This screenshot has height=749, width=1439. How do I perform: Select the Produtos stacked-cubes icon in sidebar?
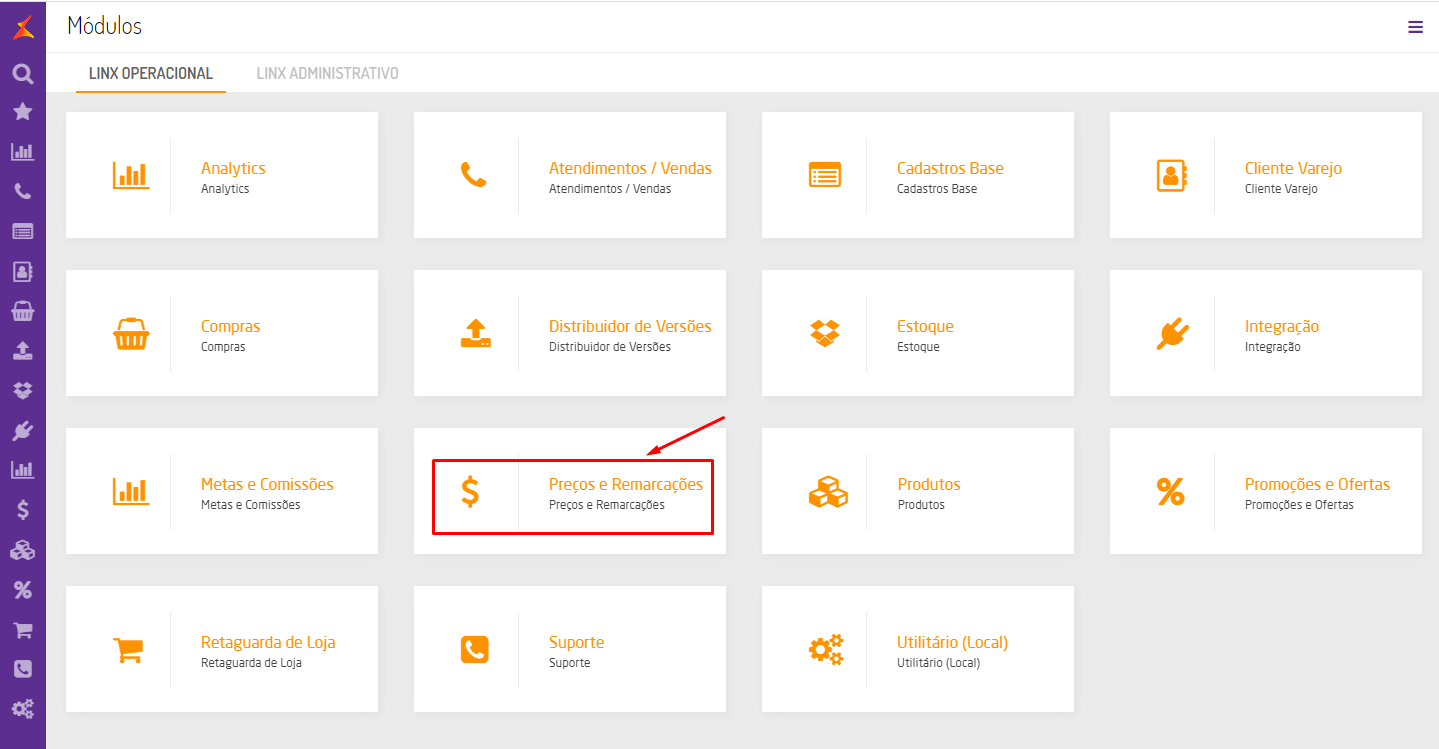22,550
